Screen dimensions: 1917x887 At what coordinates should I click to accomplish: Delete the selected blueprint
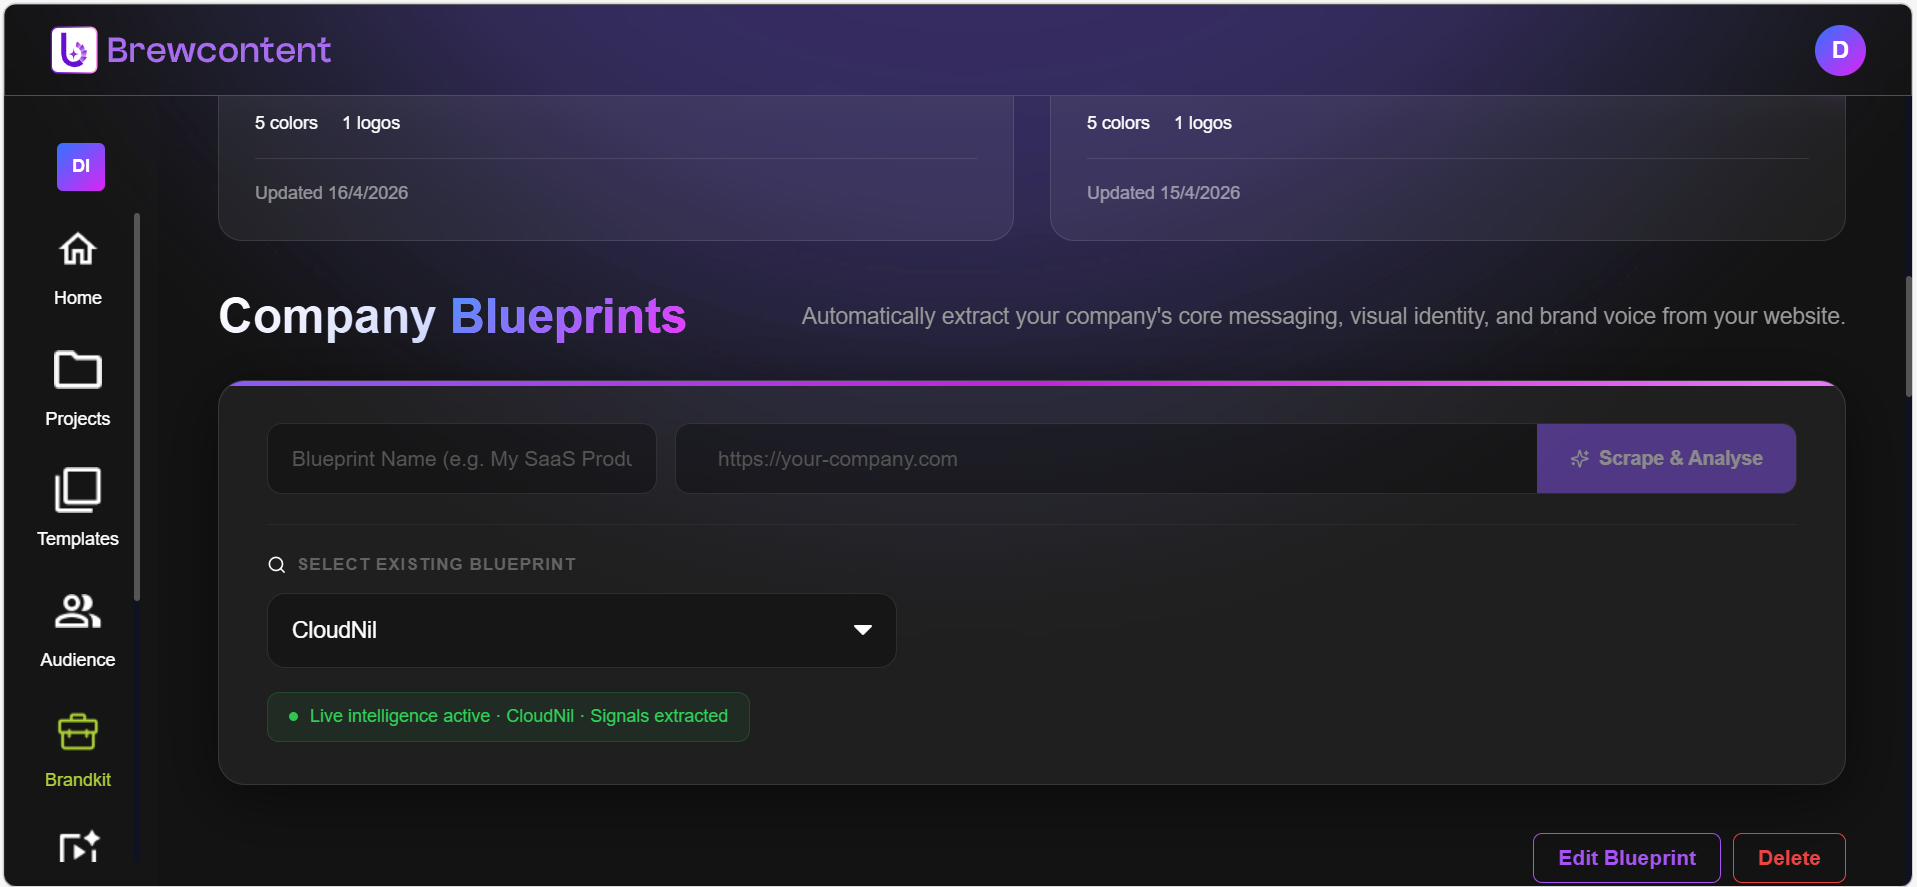tap(1789, 858)
